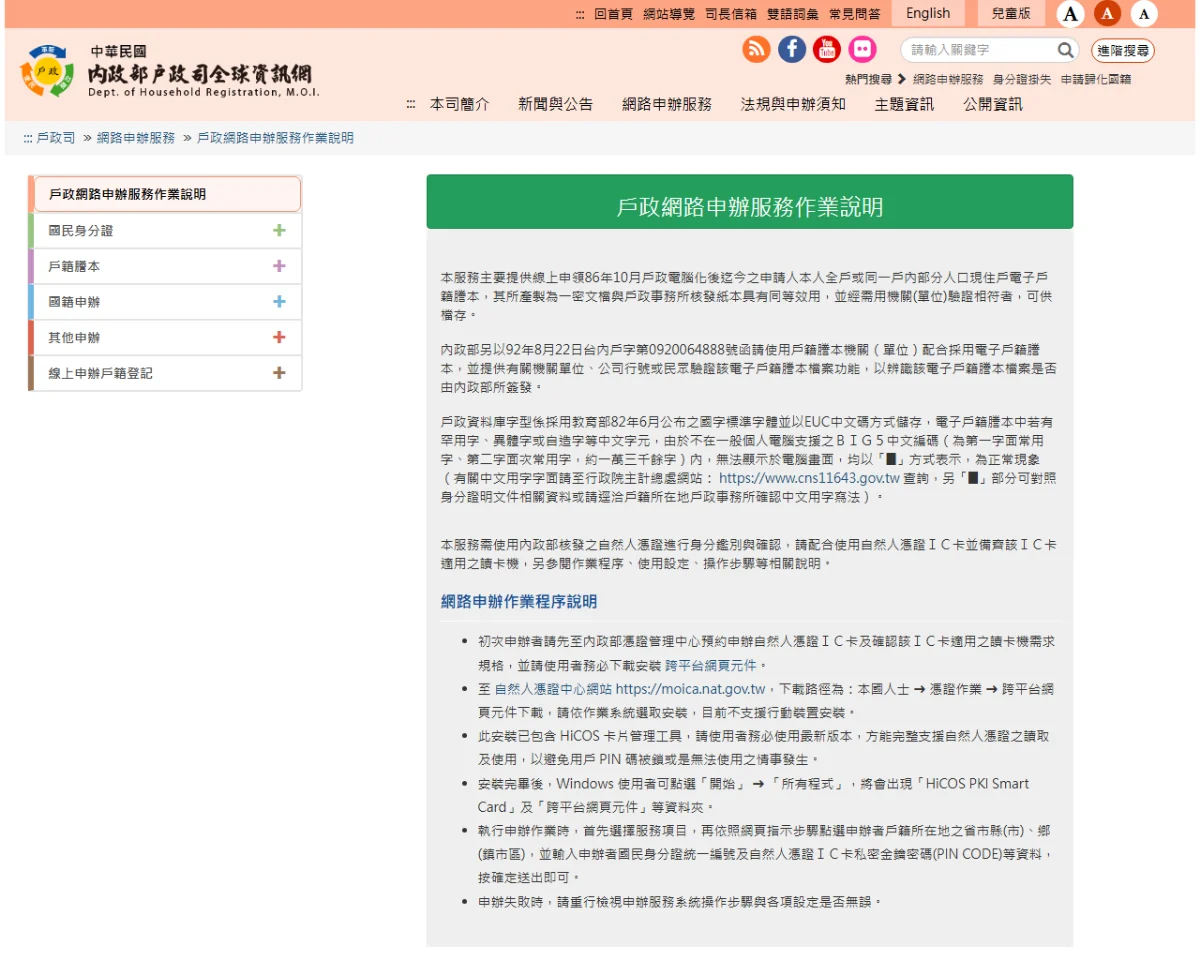Click hot search term 網路申辦服務
The image size is (1200, 956).
tap(948, 79)
